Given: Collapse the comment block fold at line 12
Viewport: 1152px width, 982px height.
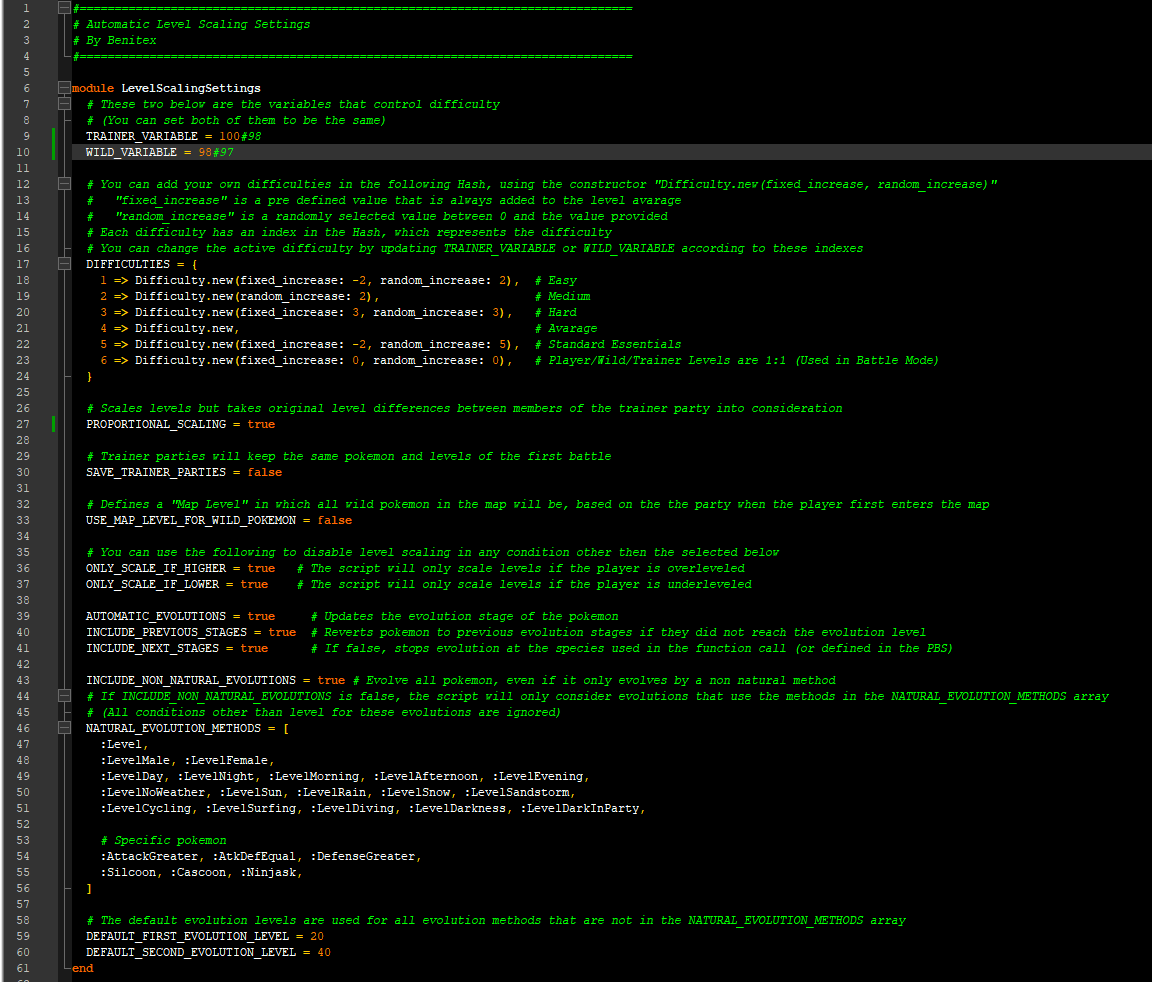Looking at the screenshot, I should pyautogui.click(x=65, y=184).
